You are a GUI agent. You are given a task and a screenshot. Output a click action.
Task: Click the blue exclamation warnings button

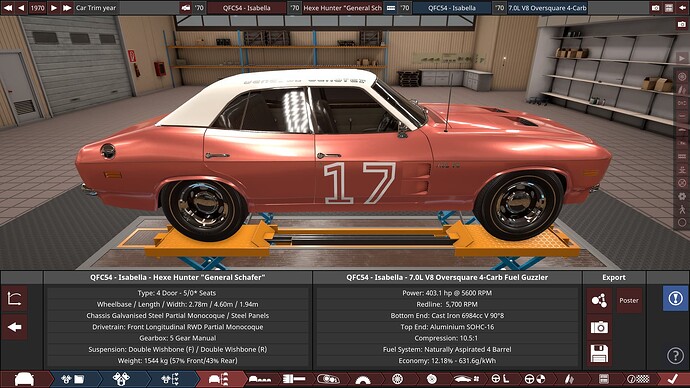(675, 298)
